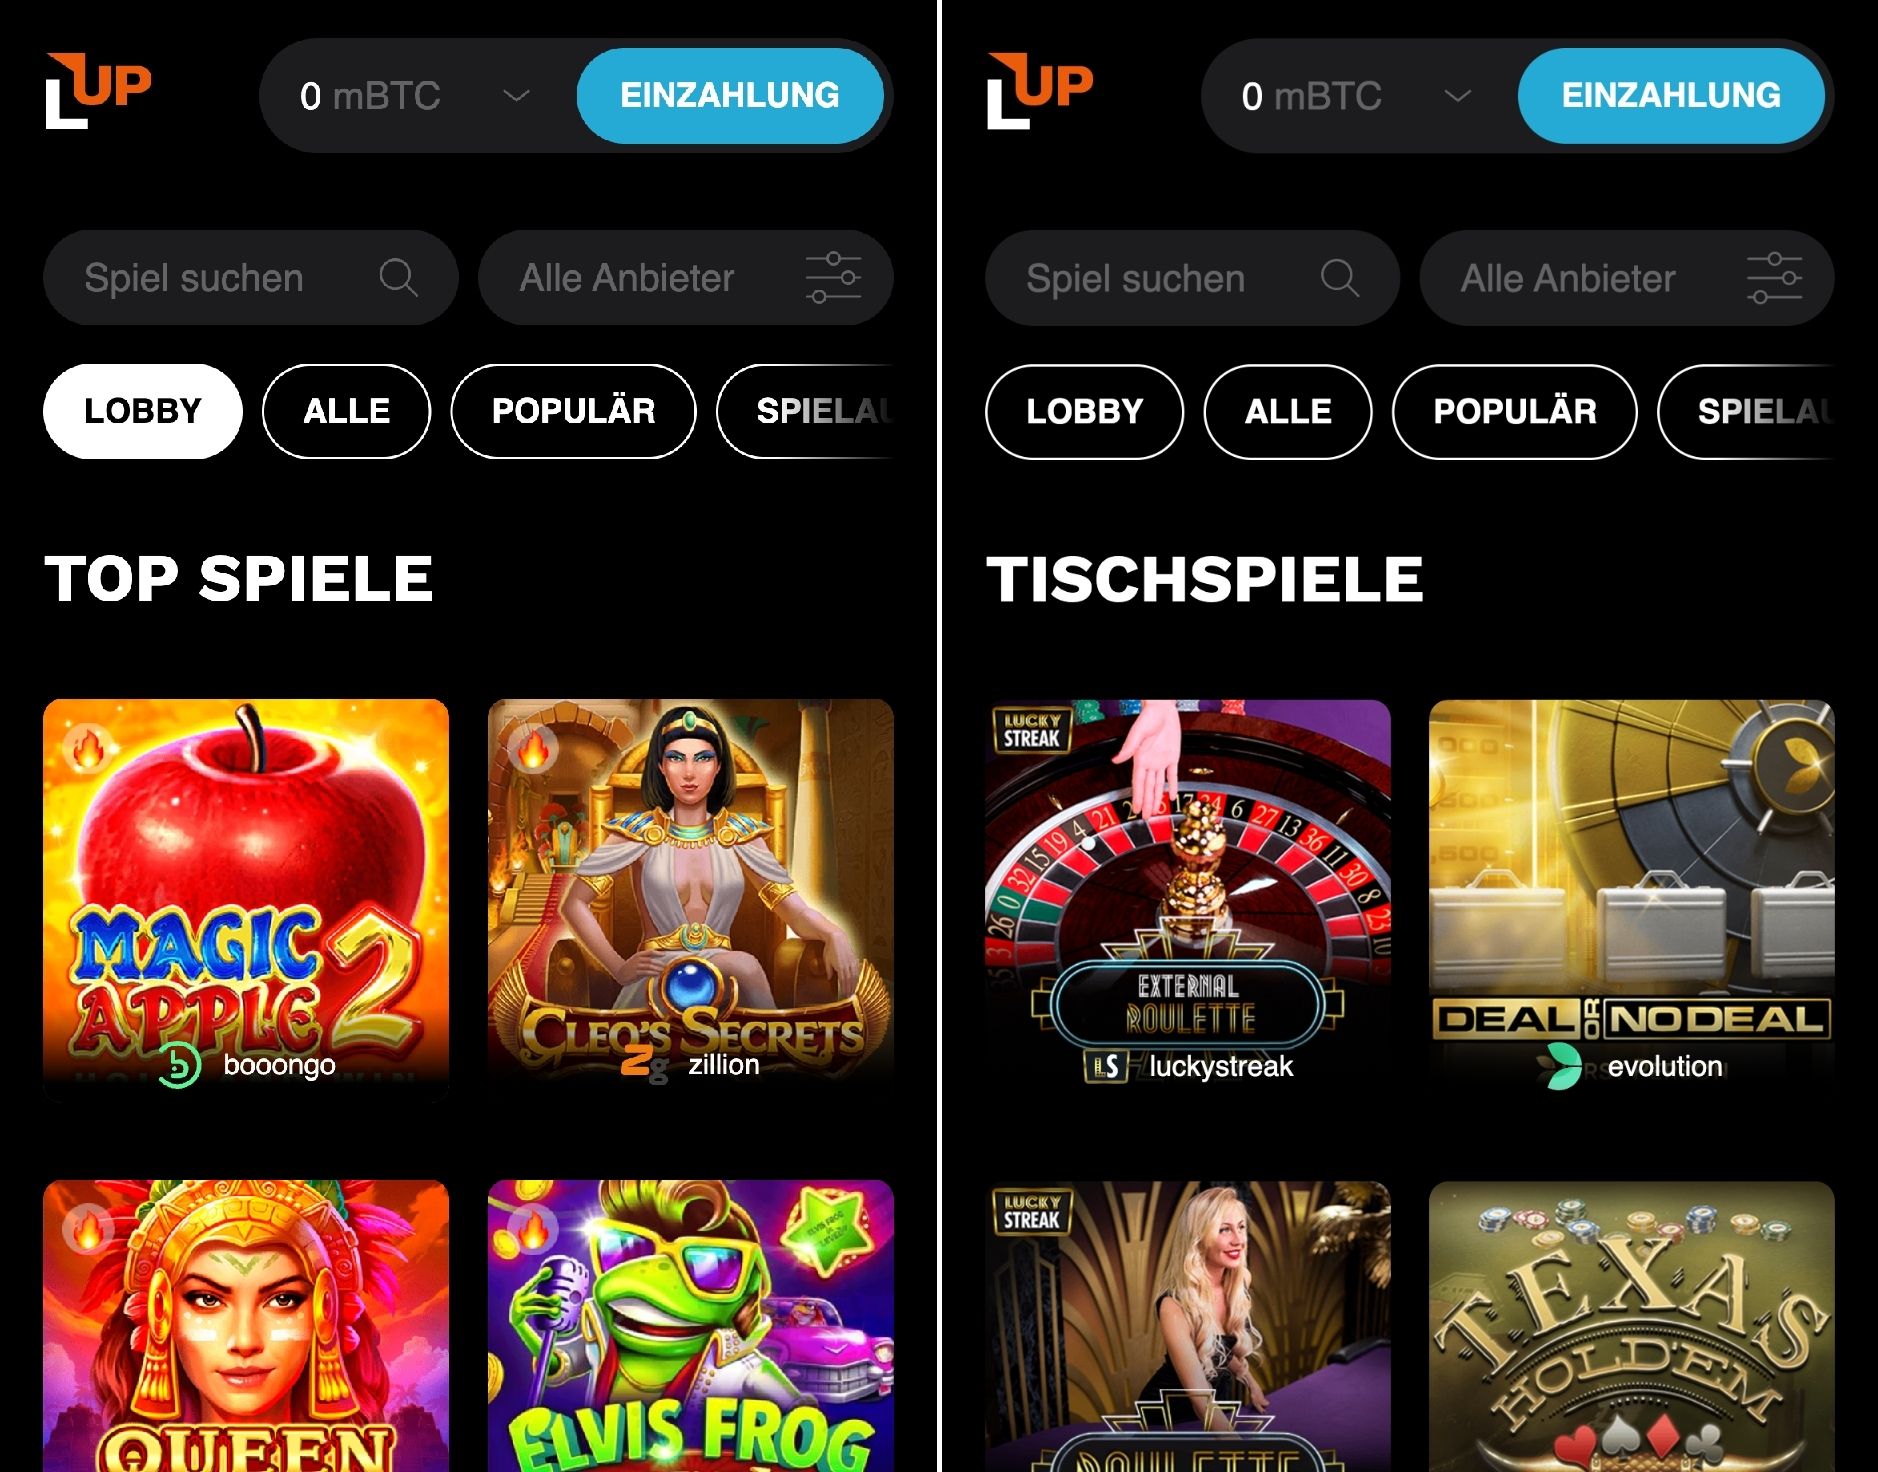Viewport: 1878px width, 1472px height.
Task: Open the Deal or No Deal game
Action: pyautogui.click(x=1632, y=901)
